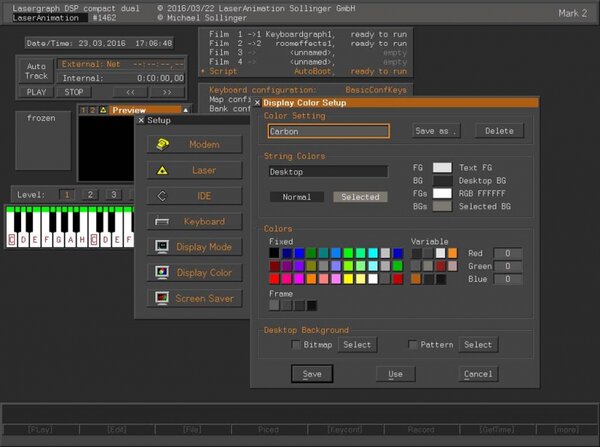
Task: Pick the first Frame color swatch
Action: (x=274, y=305)
